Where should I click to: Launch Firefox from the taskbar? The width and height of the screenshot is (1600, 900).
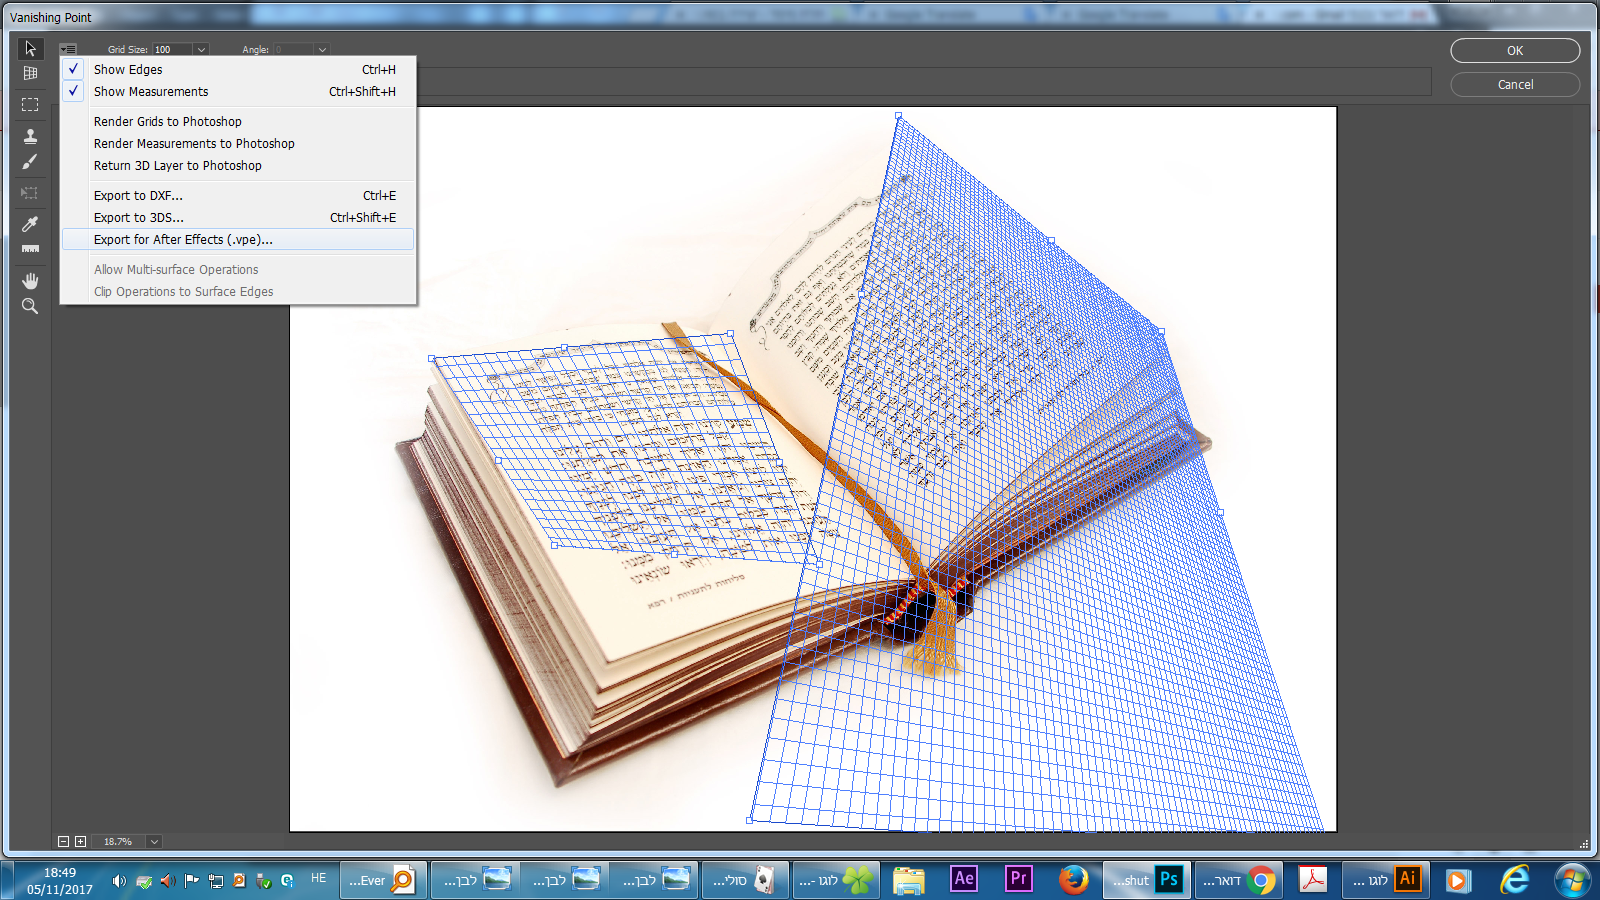(x=1073, y=879)
